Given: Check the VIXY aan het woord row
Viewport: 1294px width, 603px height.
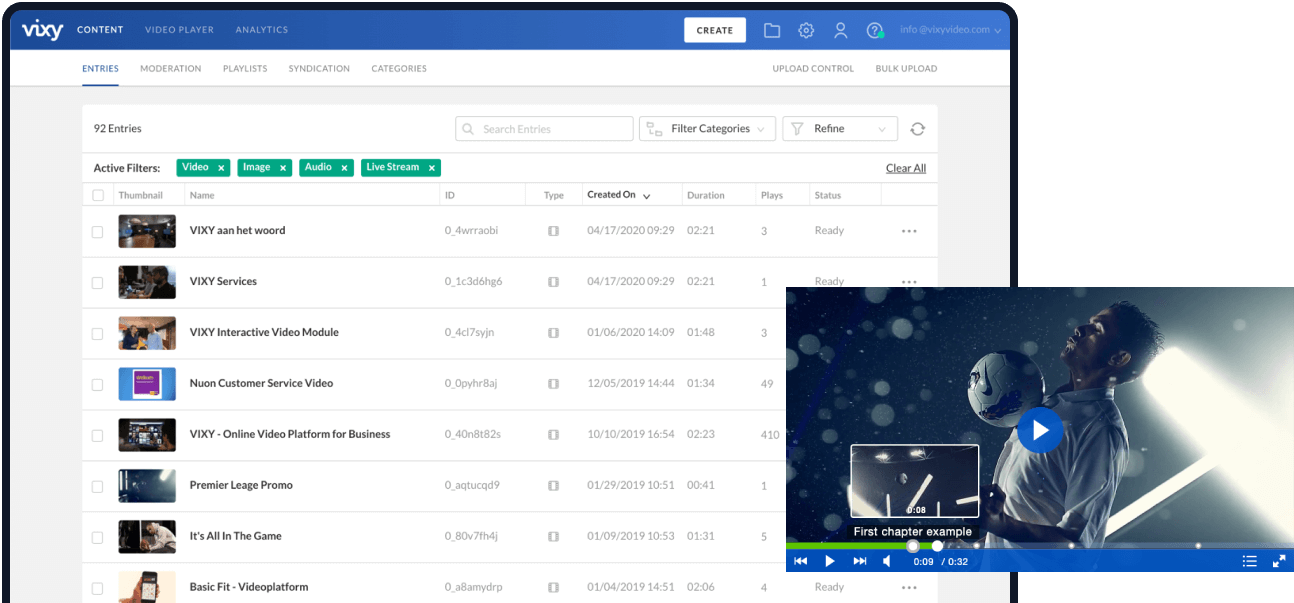Looking at the screenshot, I should pyautogui.click(x=98, y=232).
